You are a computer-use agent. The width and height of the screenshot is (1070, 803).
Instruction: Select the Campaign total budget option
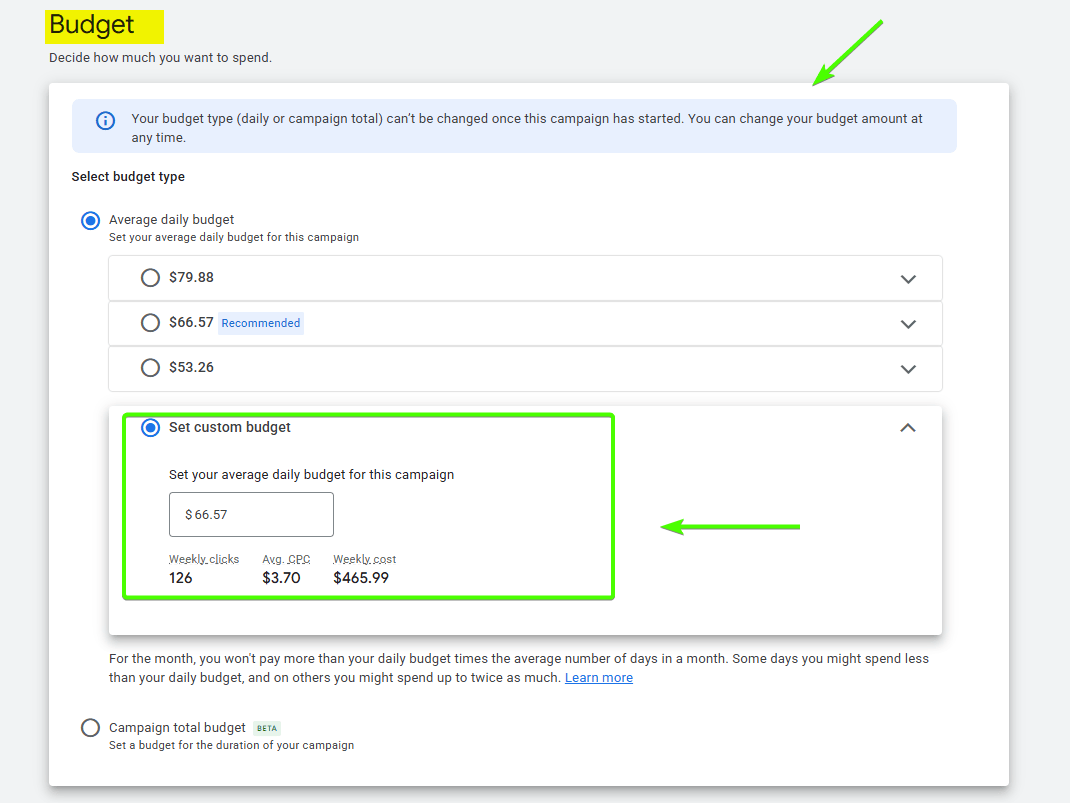pyautogui.click(x=90, y=728)
